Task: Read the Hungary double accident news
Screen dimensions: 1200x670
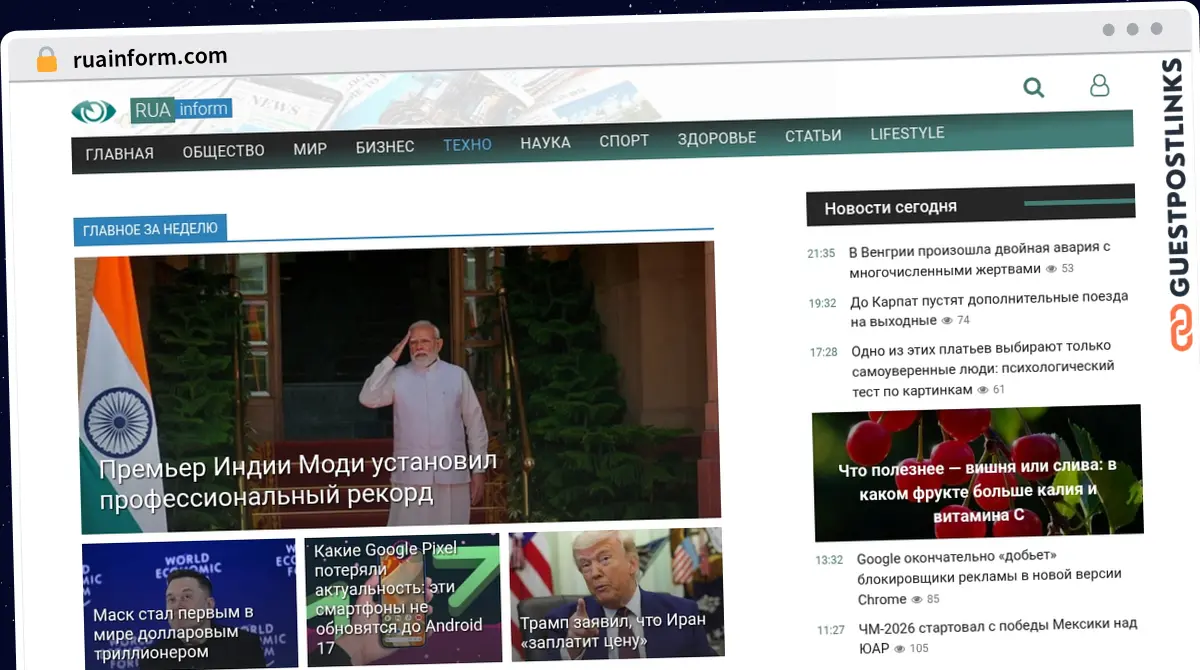Action: [x=980, y=258]
